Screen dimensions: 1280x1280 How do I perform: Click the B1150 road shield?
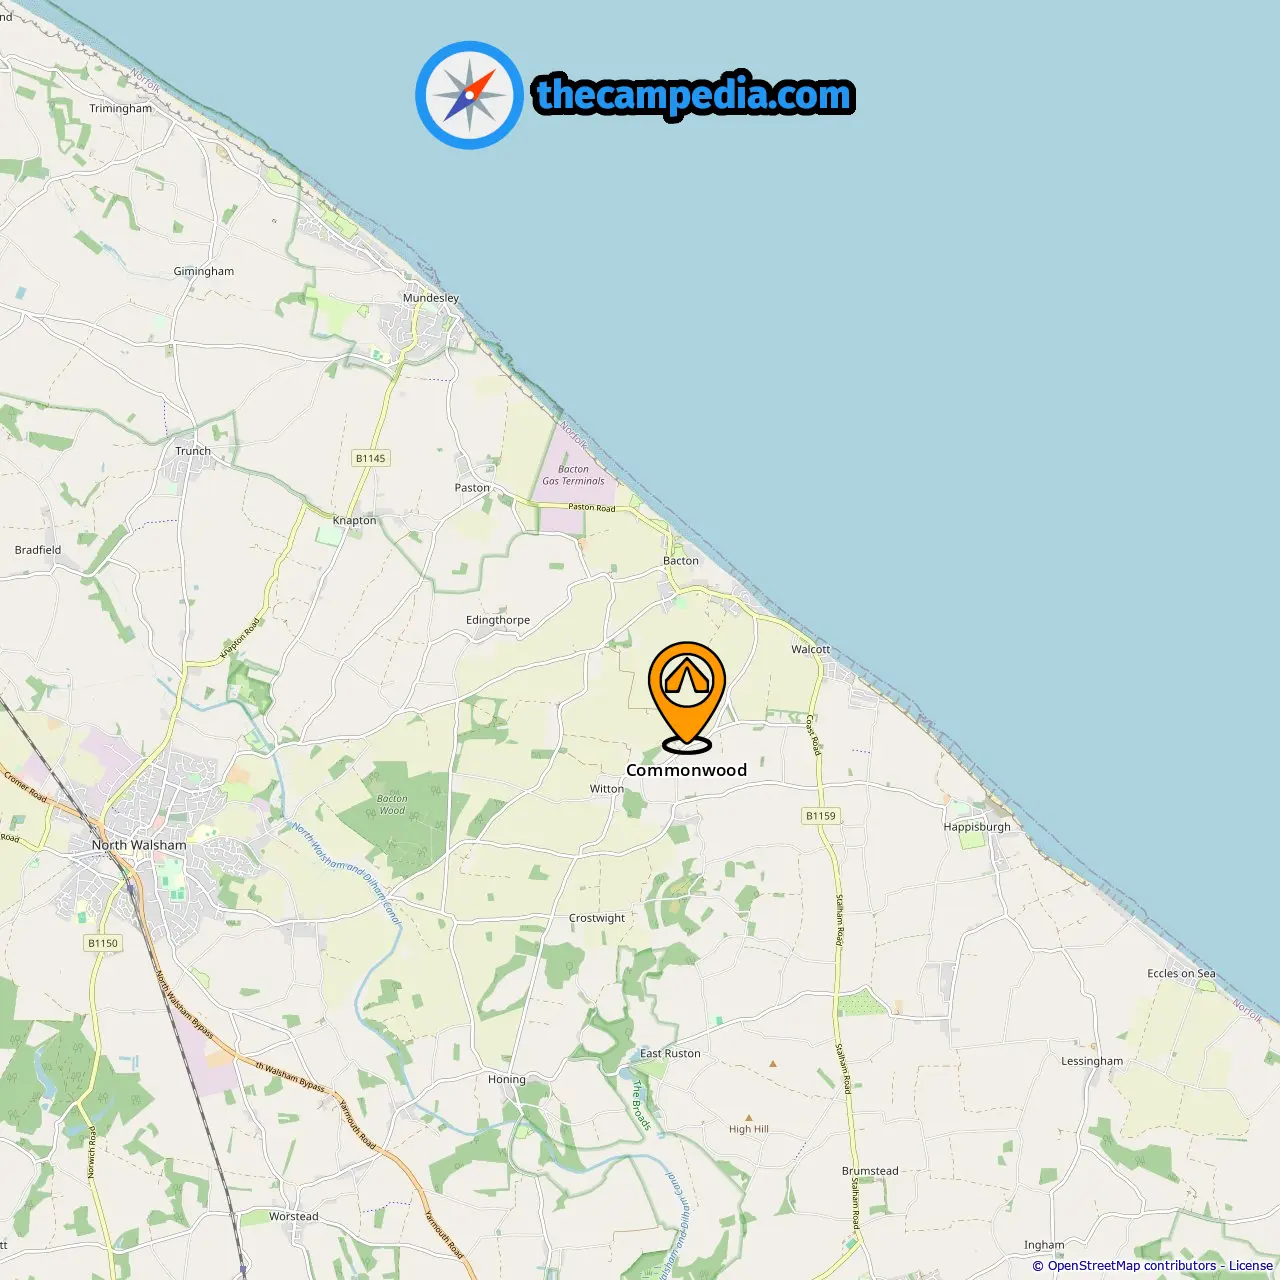(102, 943)
